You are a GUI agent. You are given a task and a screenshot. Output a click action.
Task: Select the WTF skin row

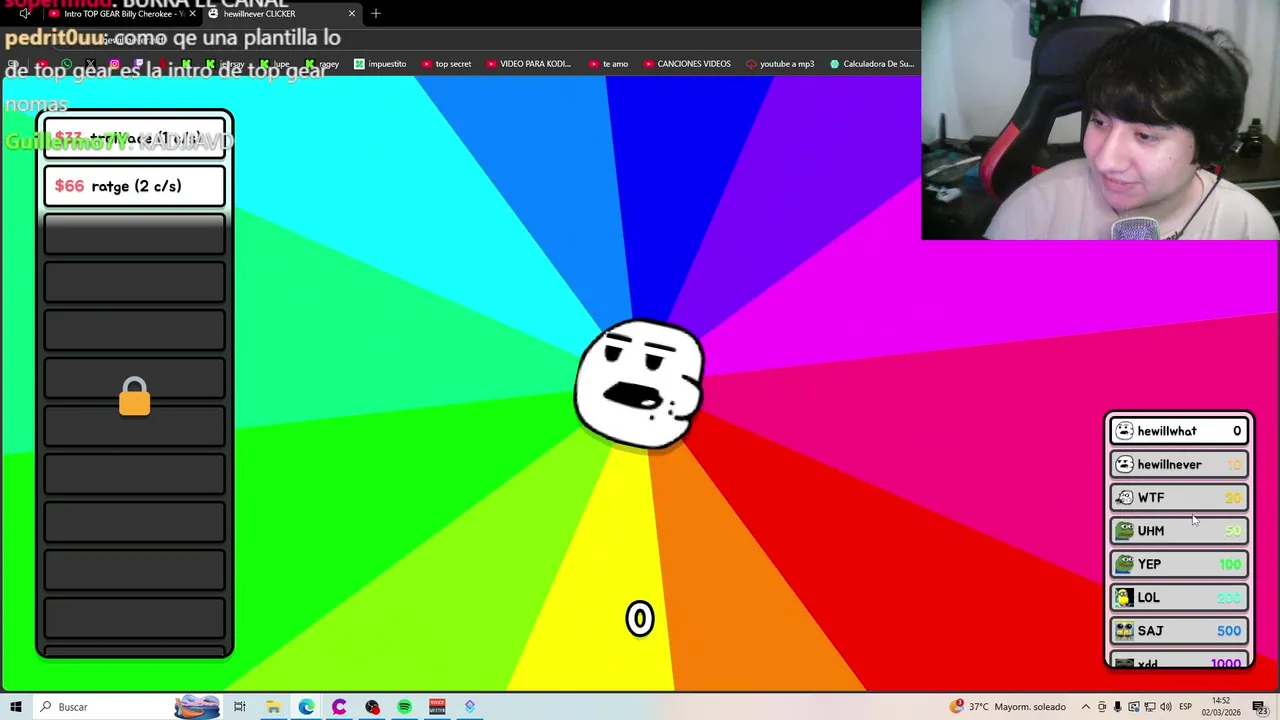(1179, 497)
